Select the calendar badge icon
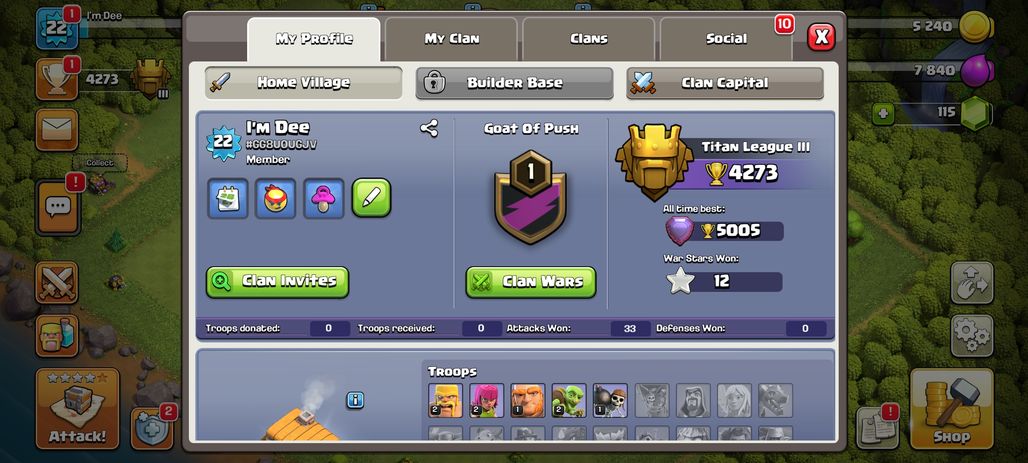The image size is (1028, 463). pos(227,198)
